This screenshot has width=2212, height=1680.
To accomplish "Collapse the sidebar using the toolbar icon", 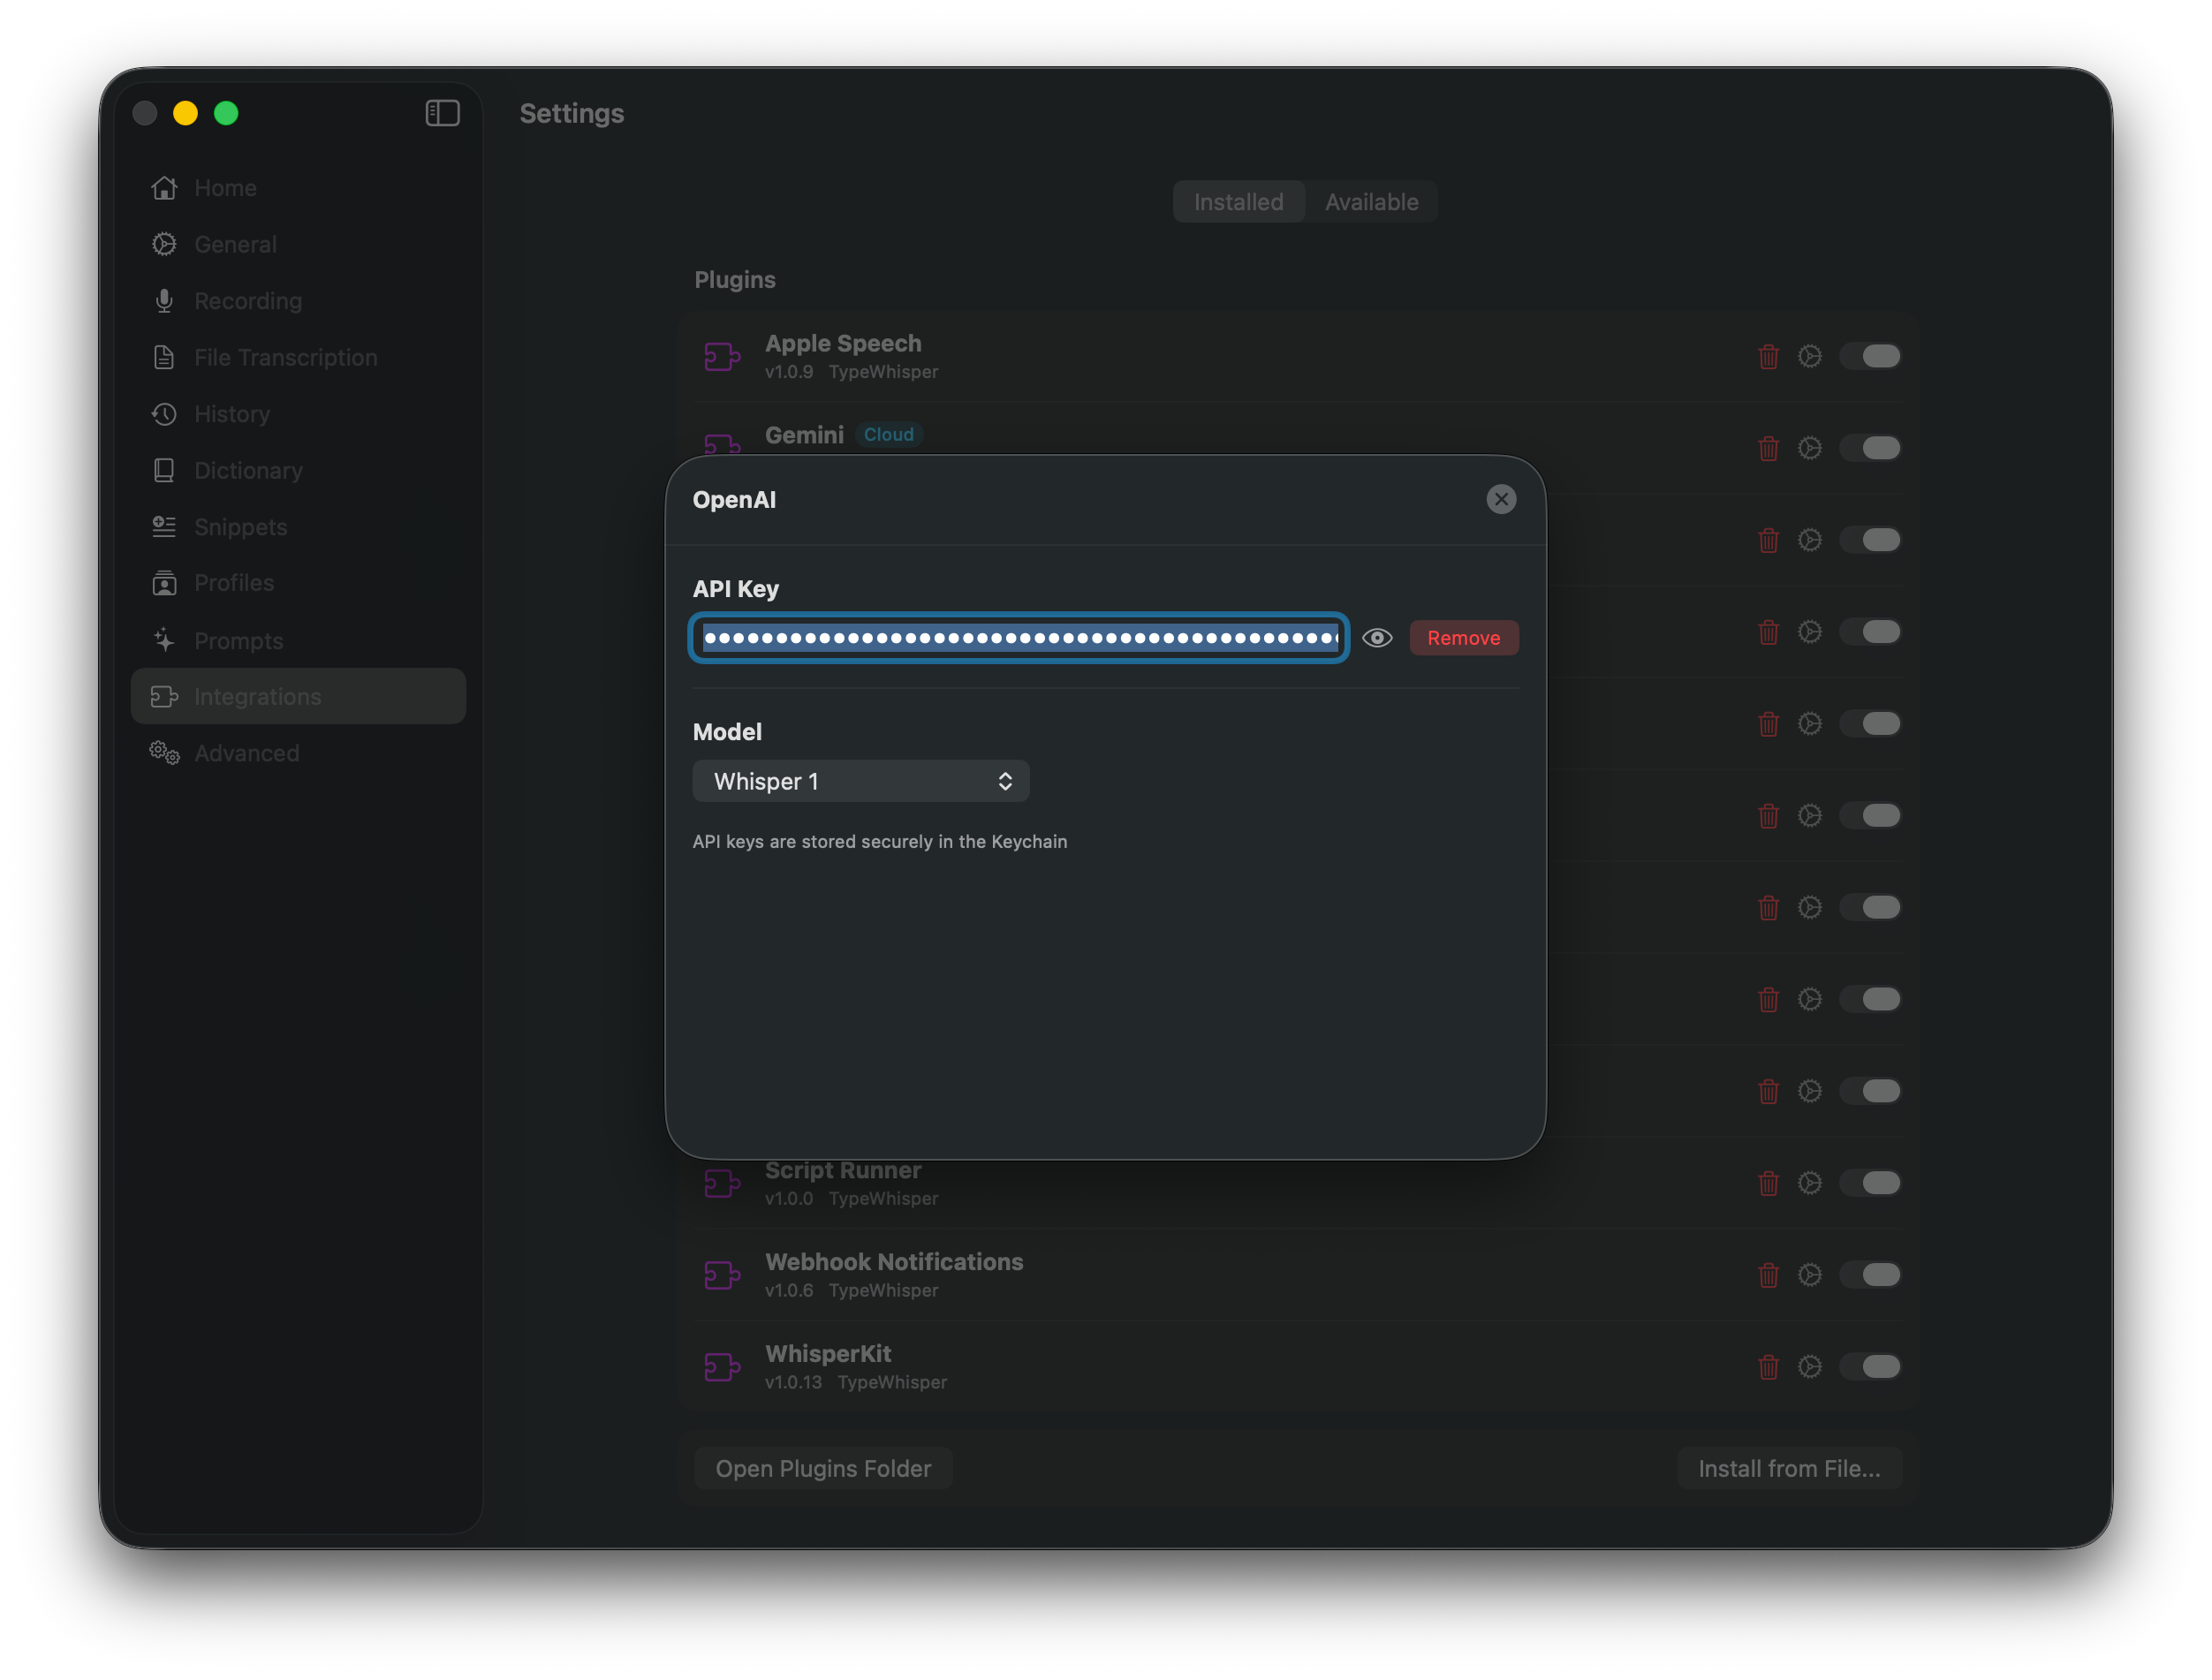I will [x=441, y=113].
